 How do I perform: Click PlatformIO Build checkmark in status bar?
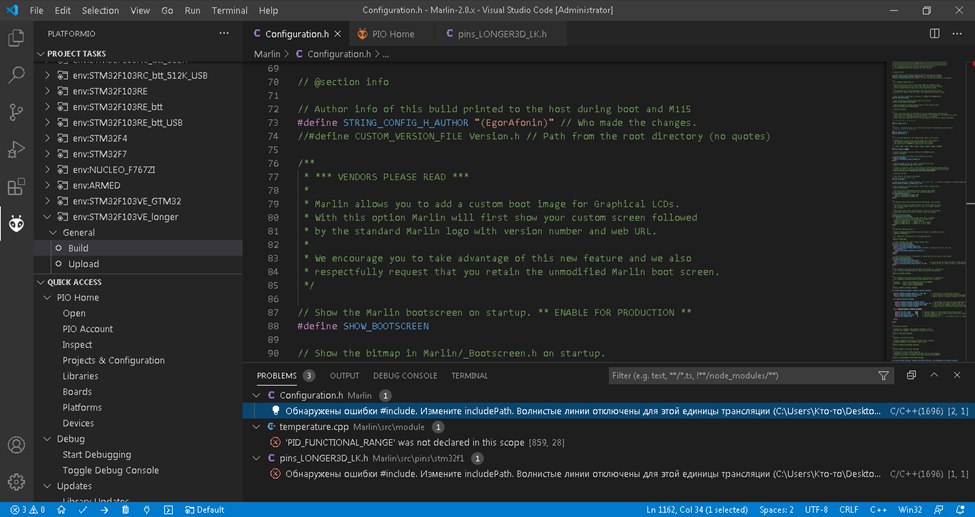pyautogui.click(x=82, y=510)
